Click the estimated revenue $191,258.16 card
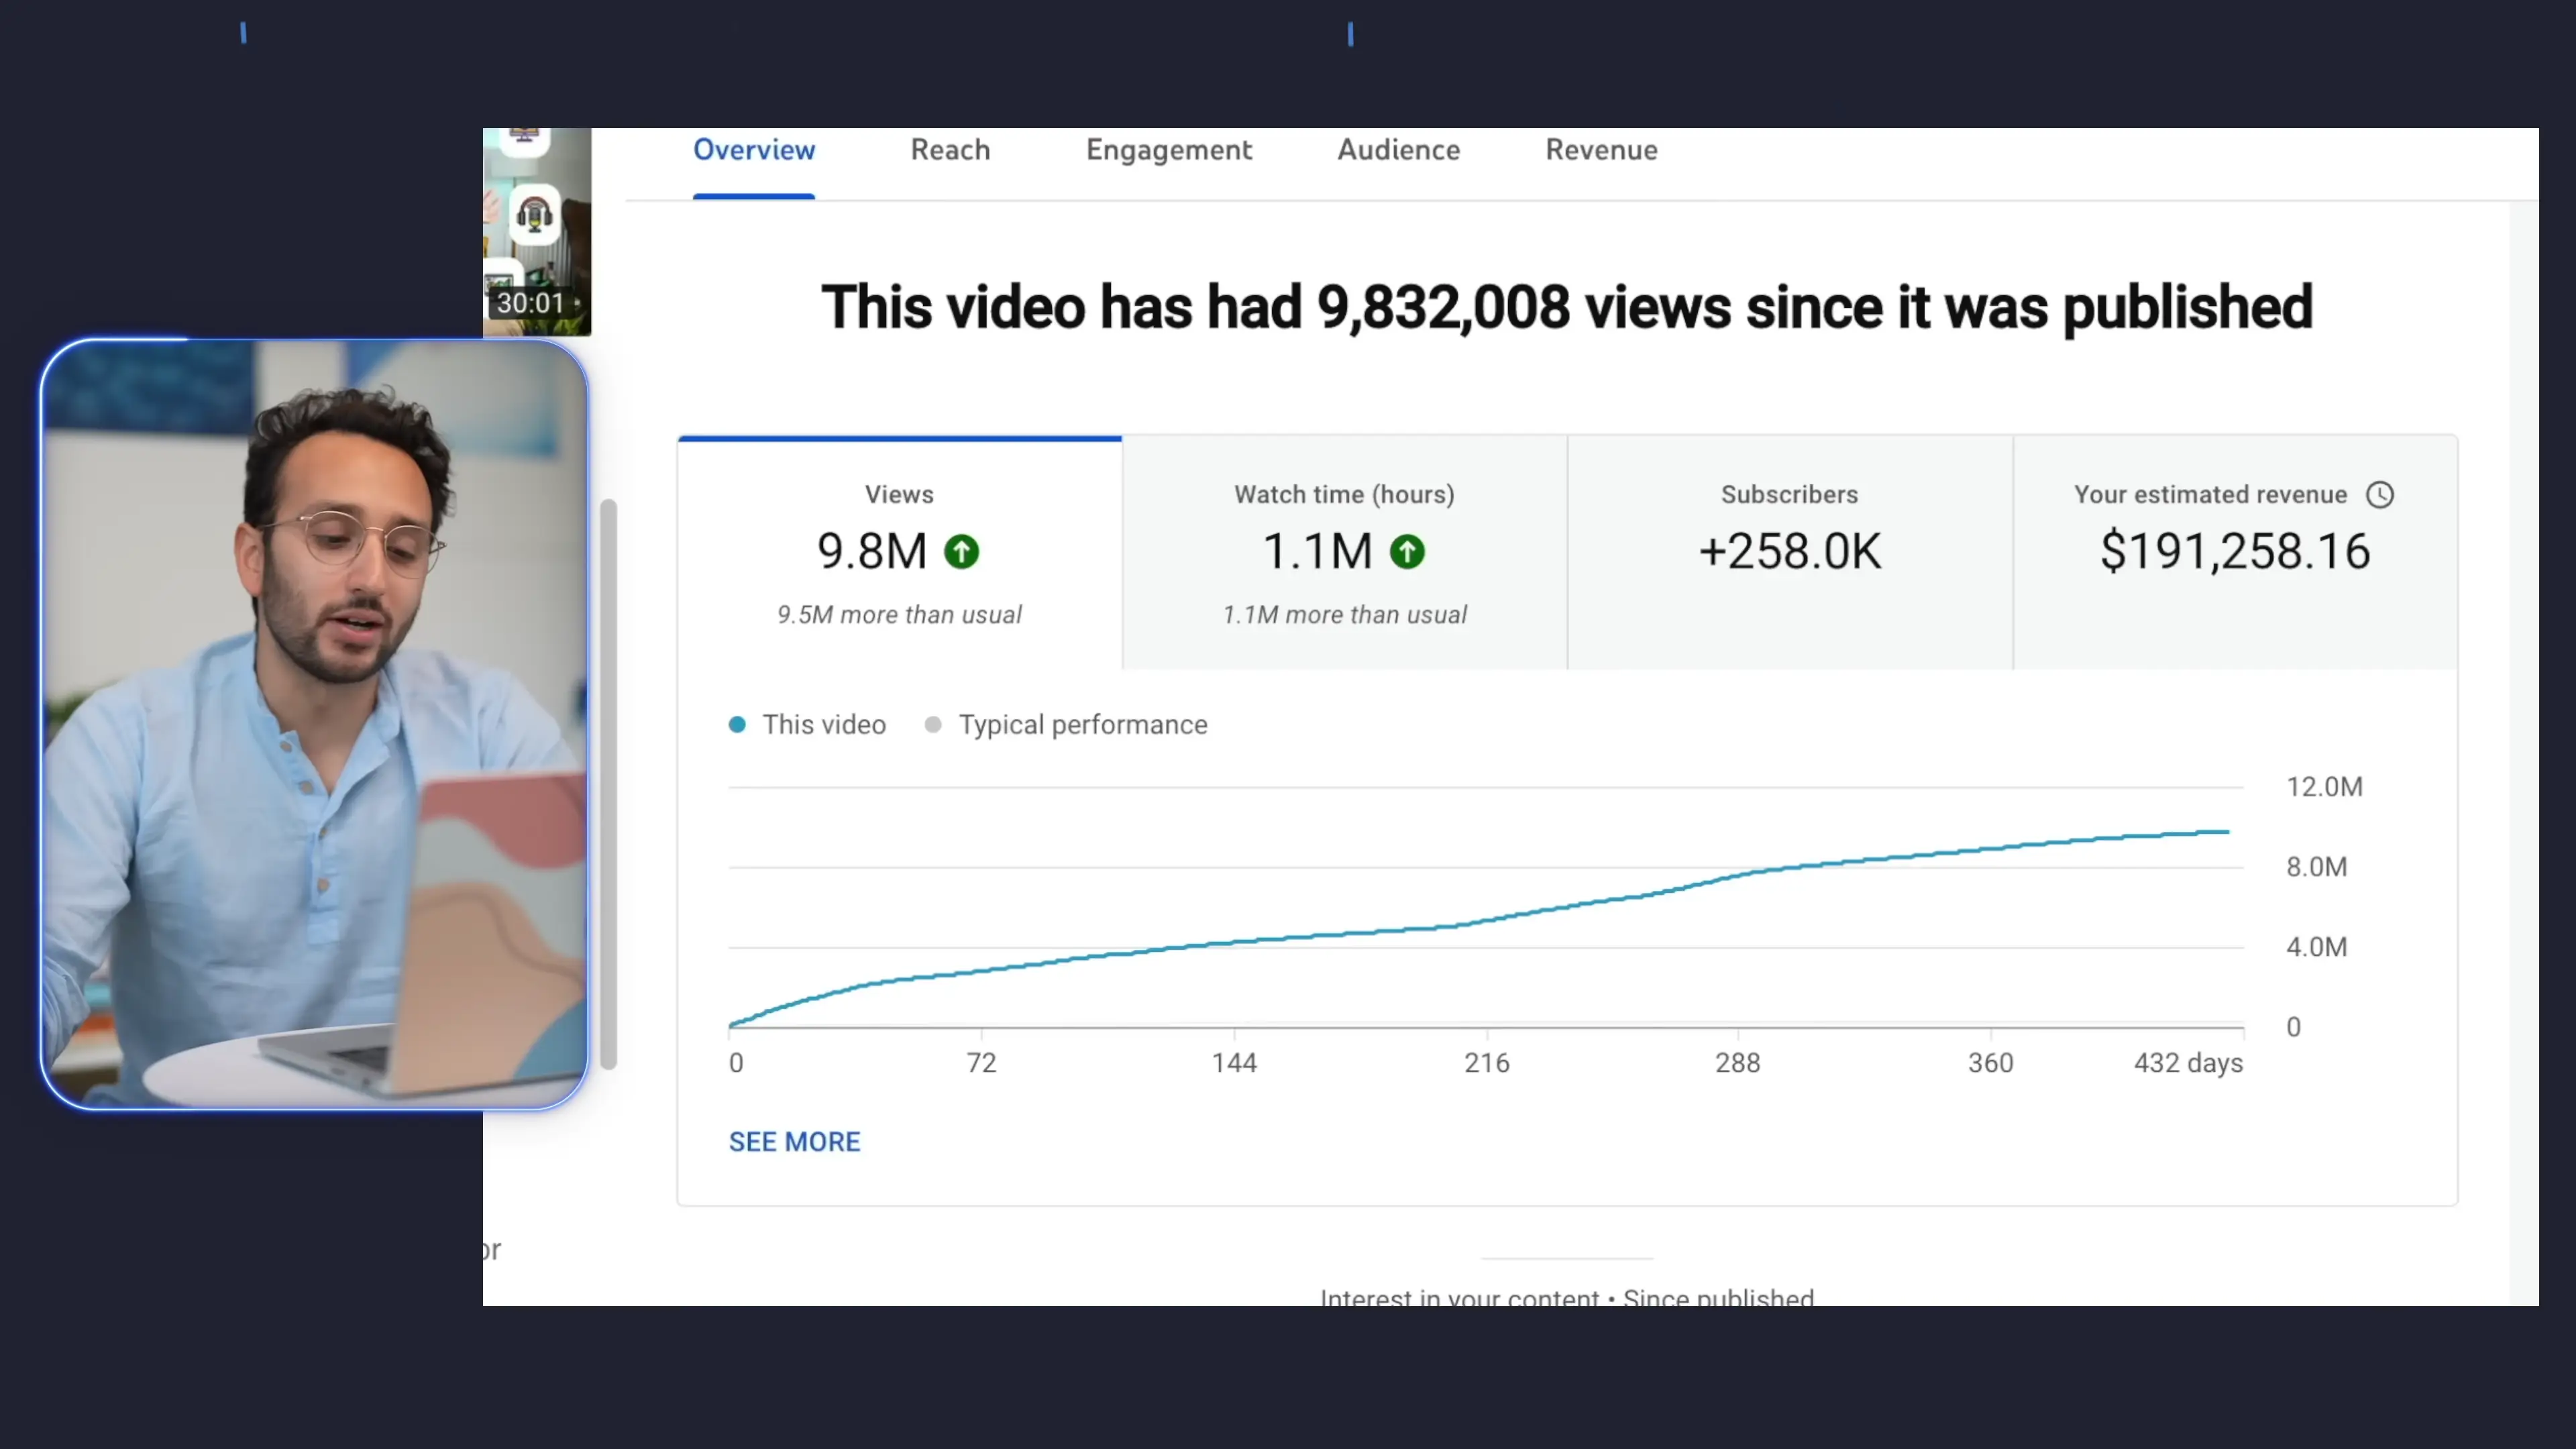Image resolution: width=2576 pixels, height=1449 pixels. point(2235,551)
